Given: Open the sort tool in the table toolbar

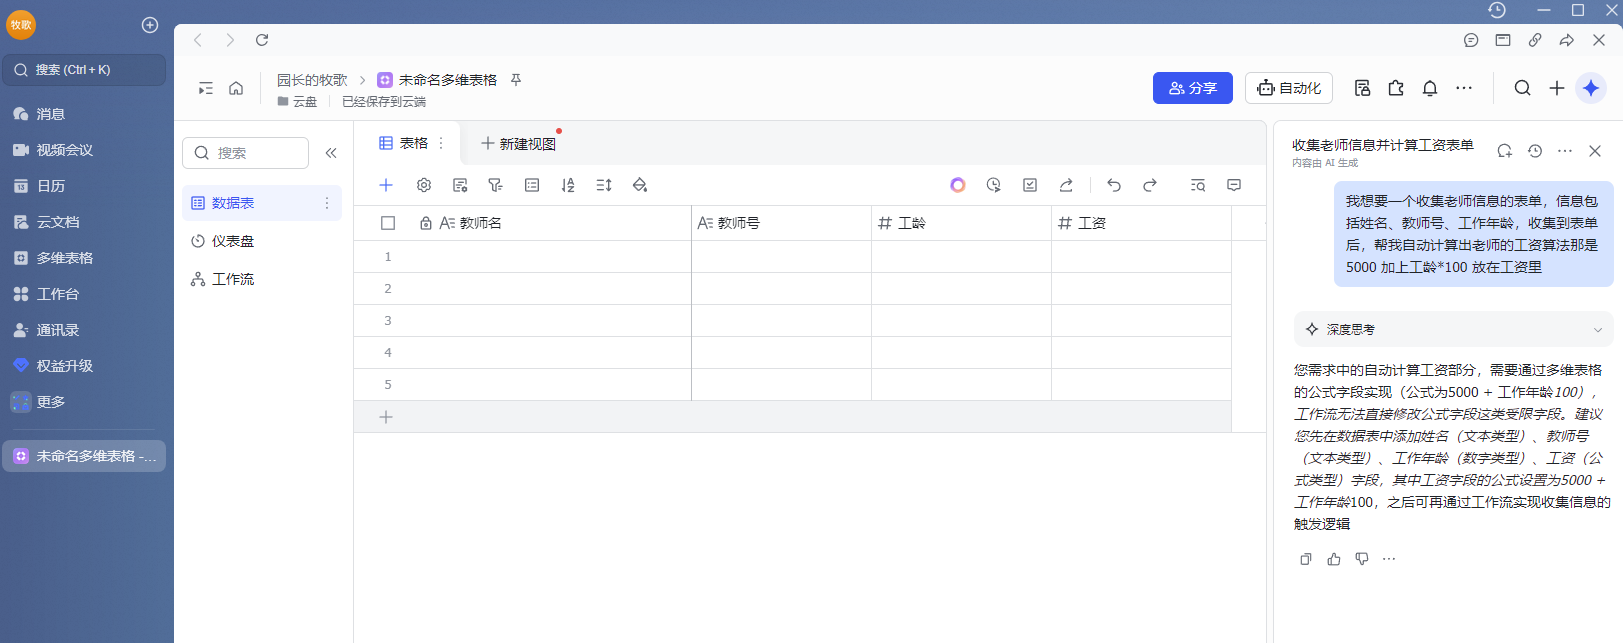Looking at the screenshot, I should 568,185.
